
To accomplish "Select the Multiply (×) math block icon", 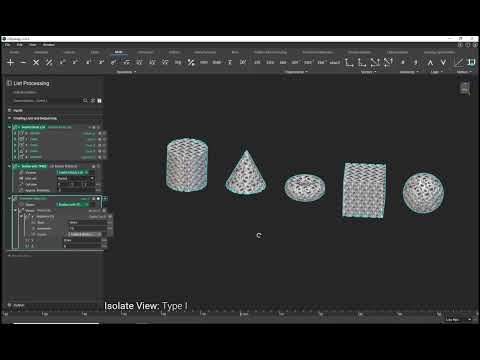I will (36, 62).
